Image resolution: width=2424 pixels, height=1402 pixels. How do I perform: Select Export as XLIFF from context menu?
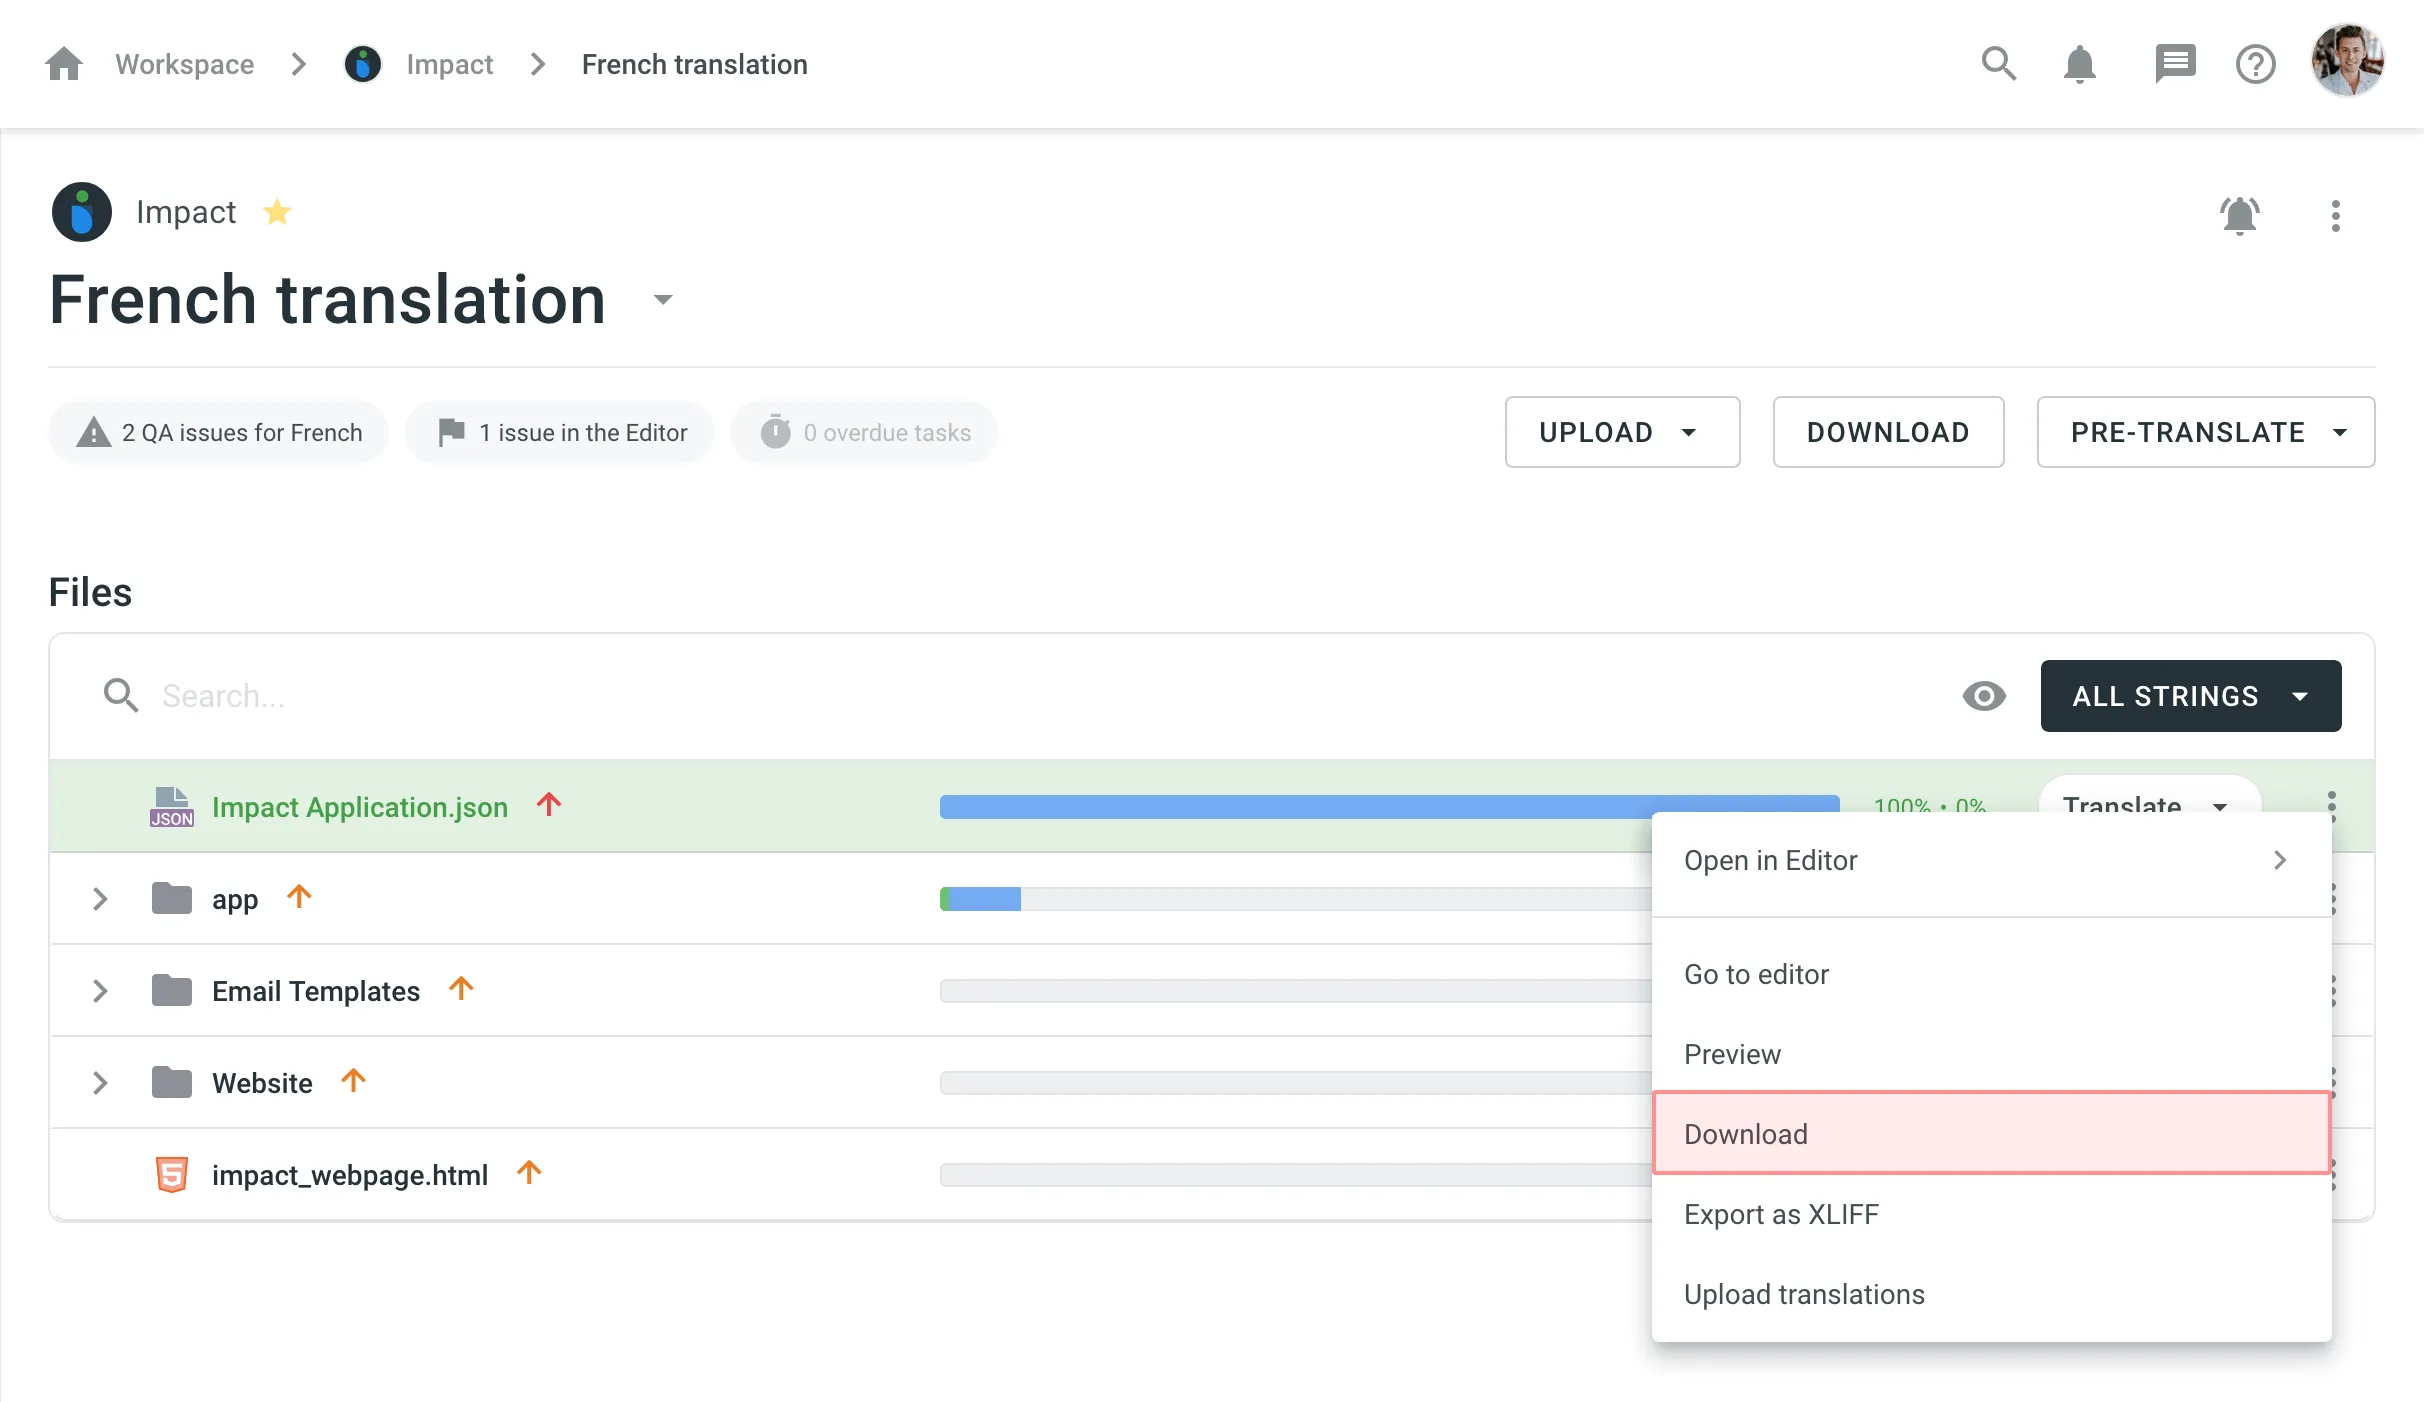(1780, 1213)
